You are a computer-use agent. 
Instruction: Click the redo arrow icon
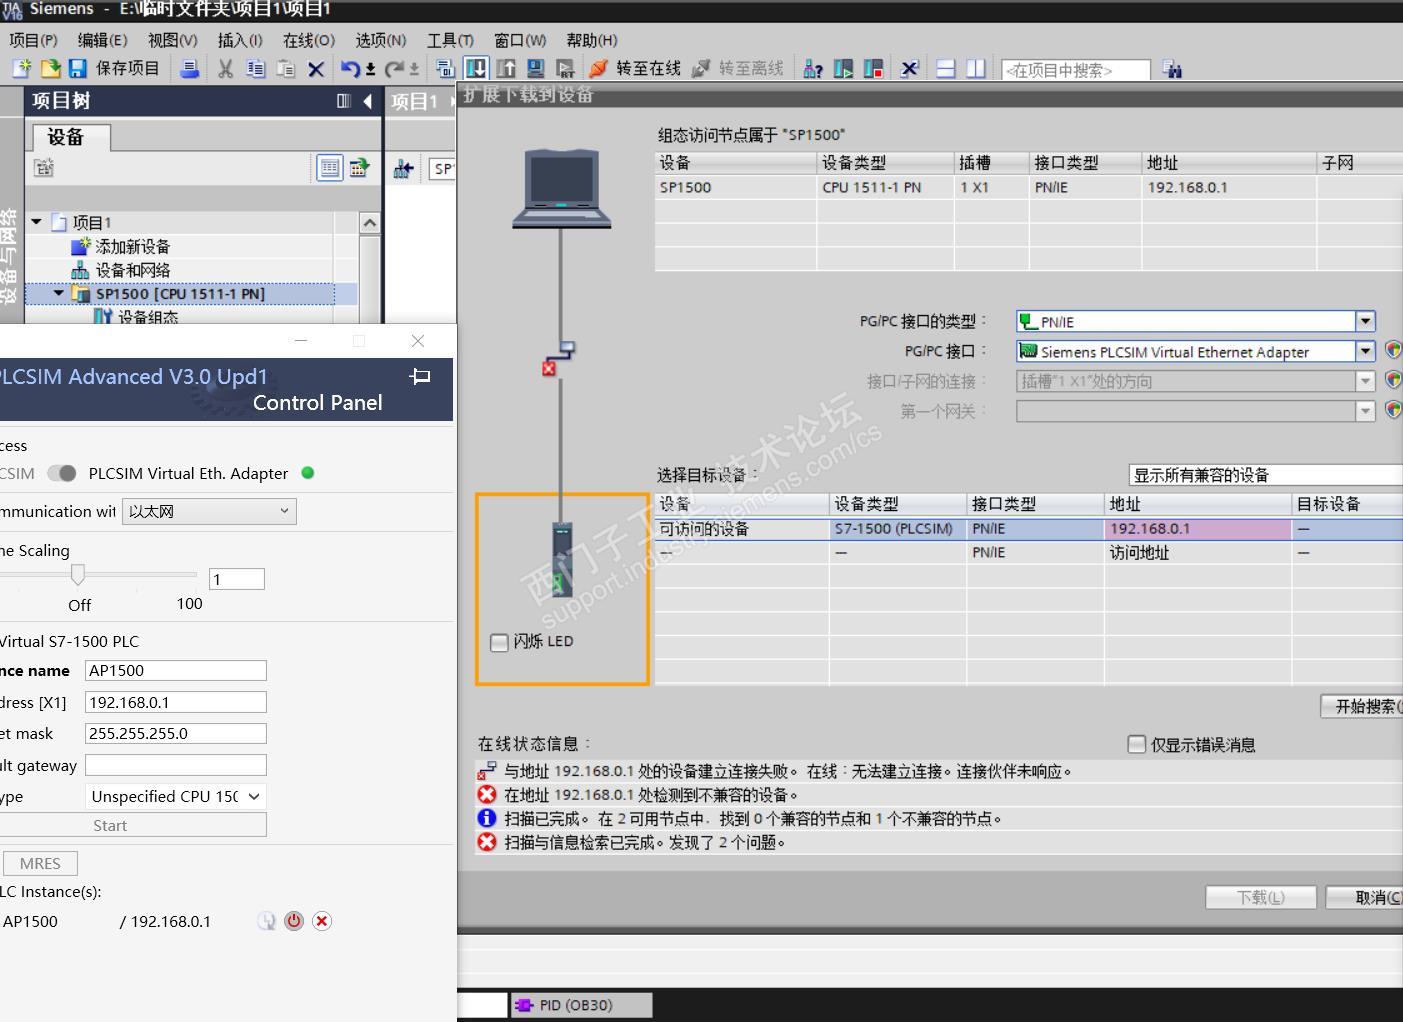[394, 68]
